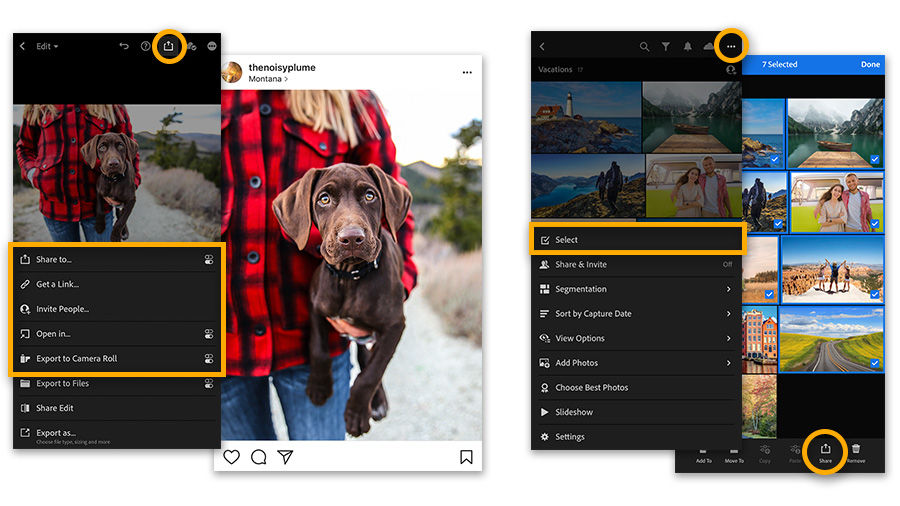The height and width of the screenshot is (506, 900).
Task: Uncheck the selected couple by van photo
Action: coord(874,224)
